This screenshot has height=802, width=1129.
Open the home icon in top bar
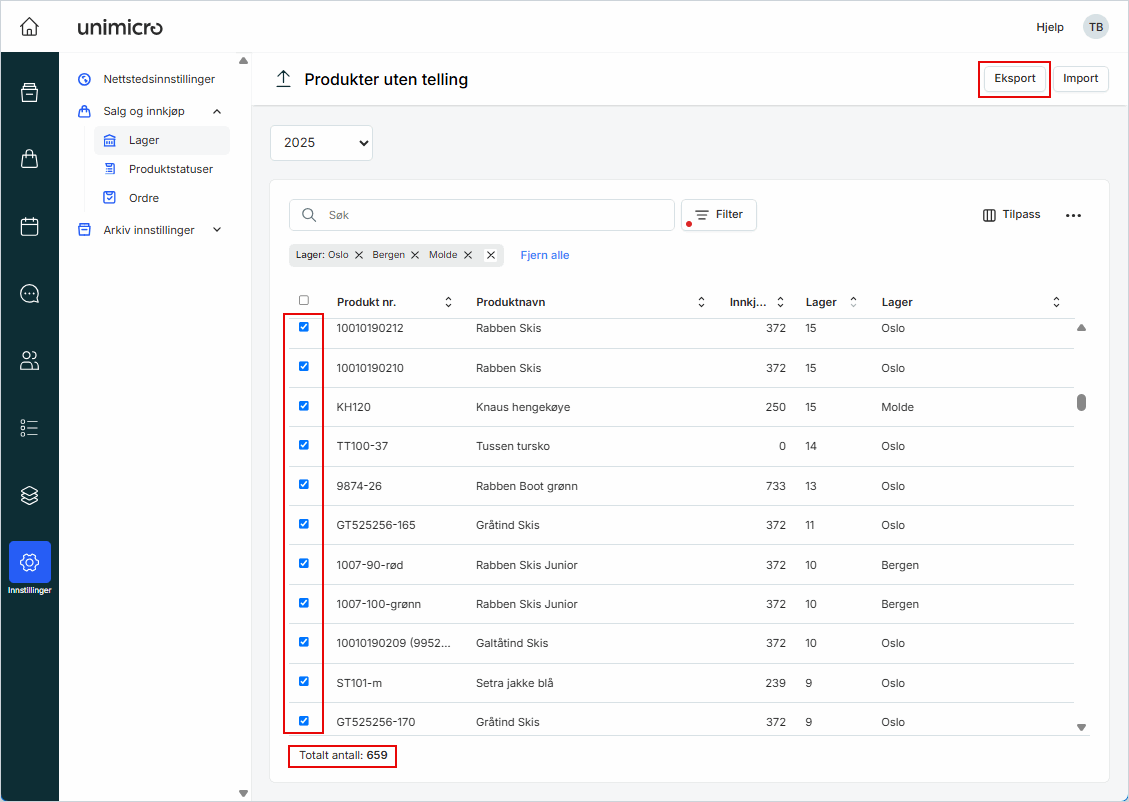[x=29, y=27]
